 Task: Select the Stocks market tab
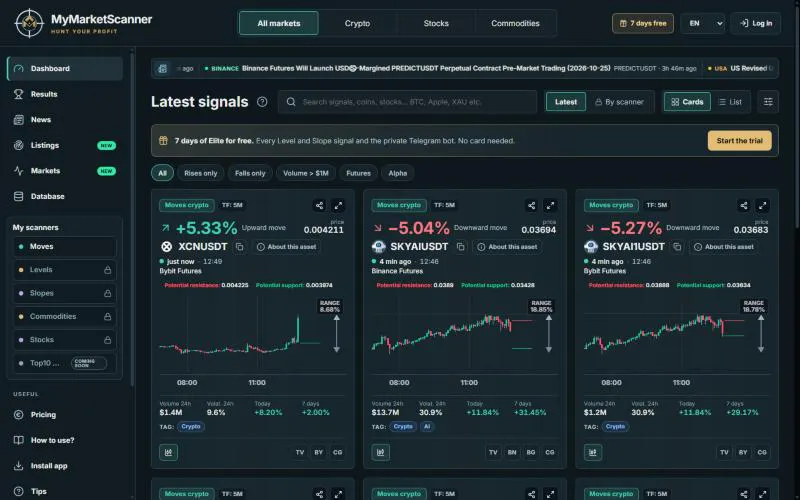436,23
